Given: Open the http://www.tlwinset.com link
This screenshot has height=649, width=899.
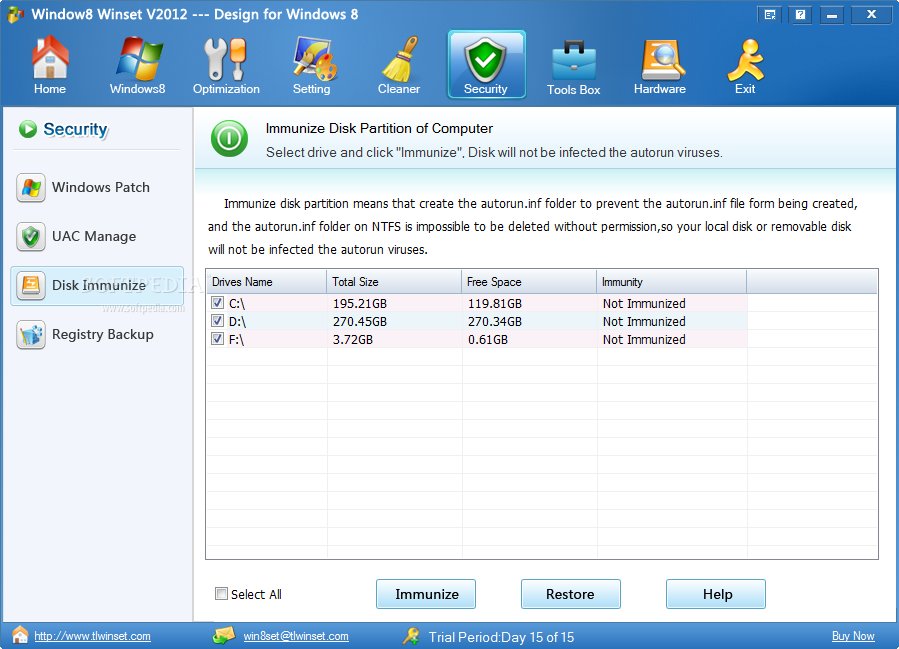Looking at the screenshot, I should click(x=92, y=636).
